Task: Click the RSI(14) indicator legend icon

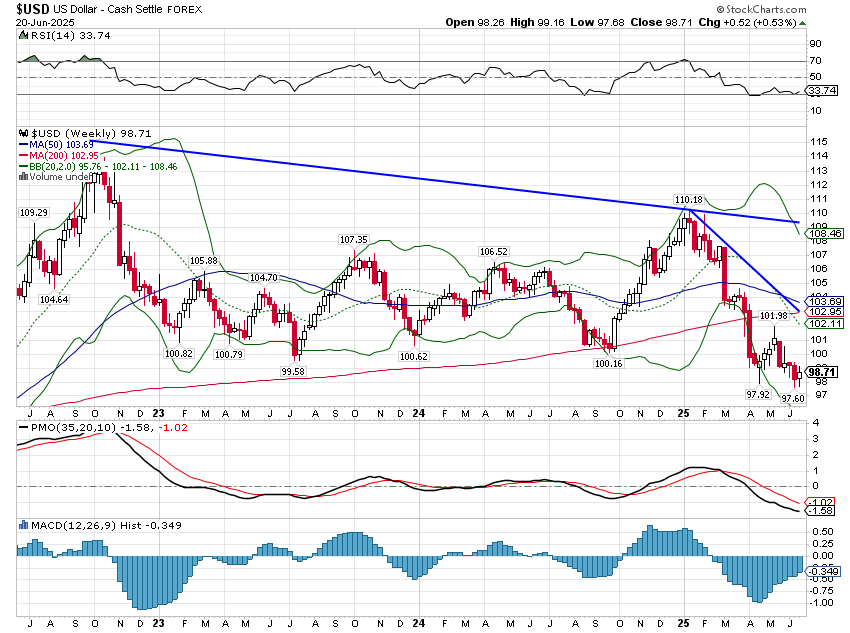Action: pyautogui.click(x=23, y=35)
